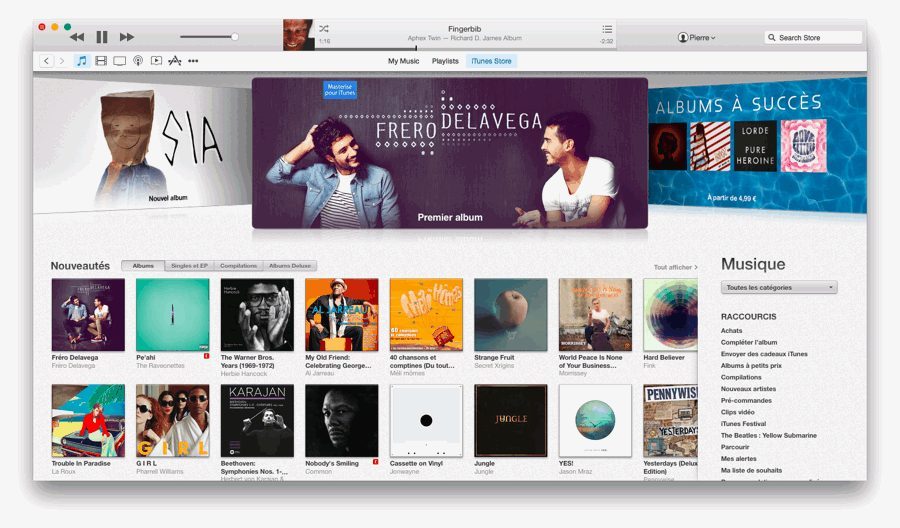Open the YES! album cover
This screenshot has width=900, height=528.
595,421
